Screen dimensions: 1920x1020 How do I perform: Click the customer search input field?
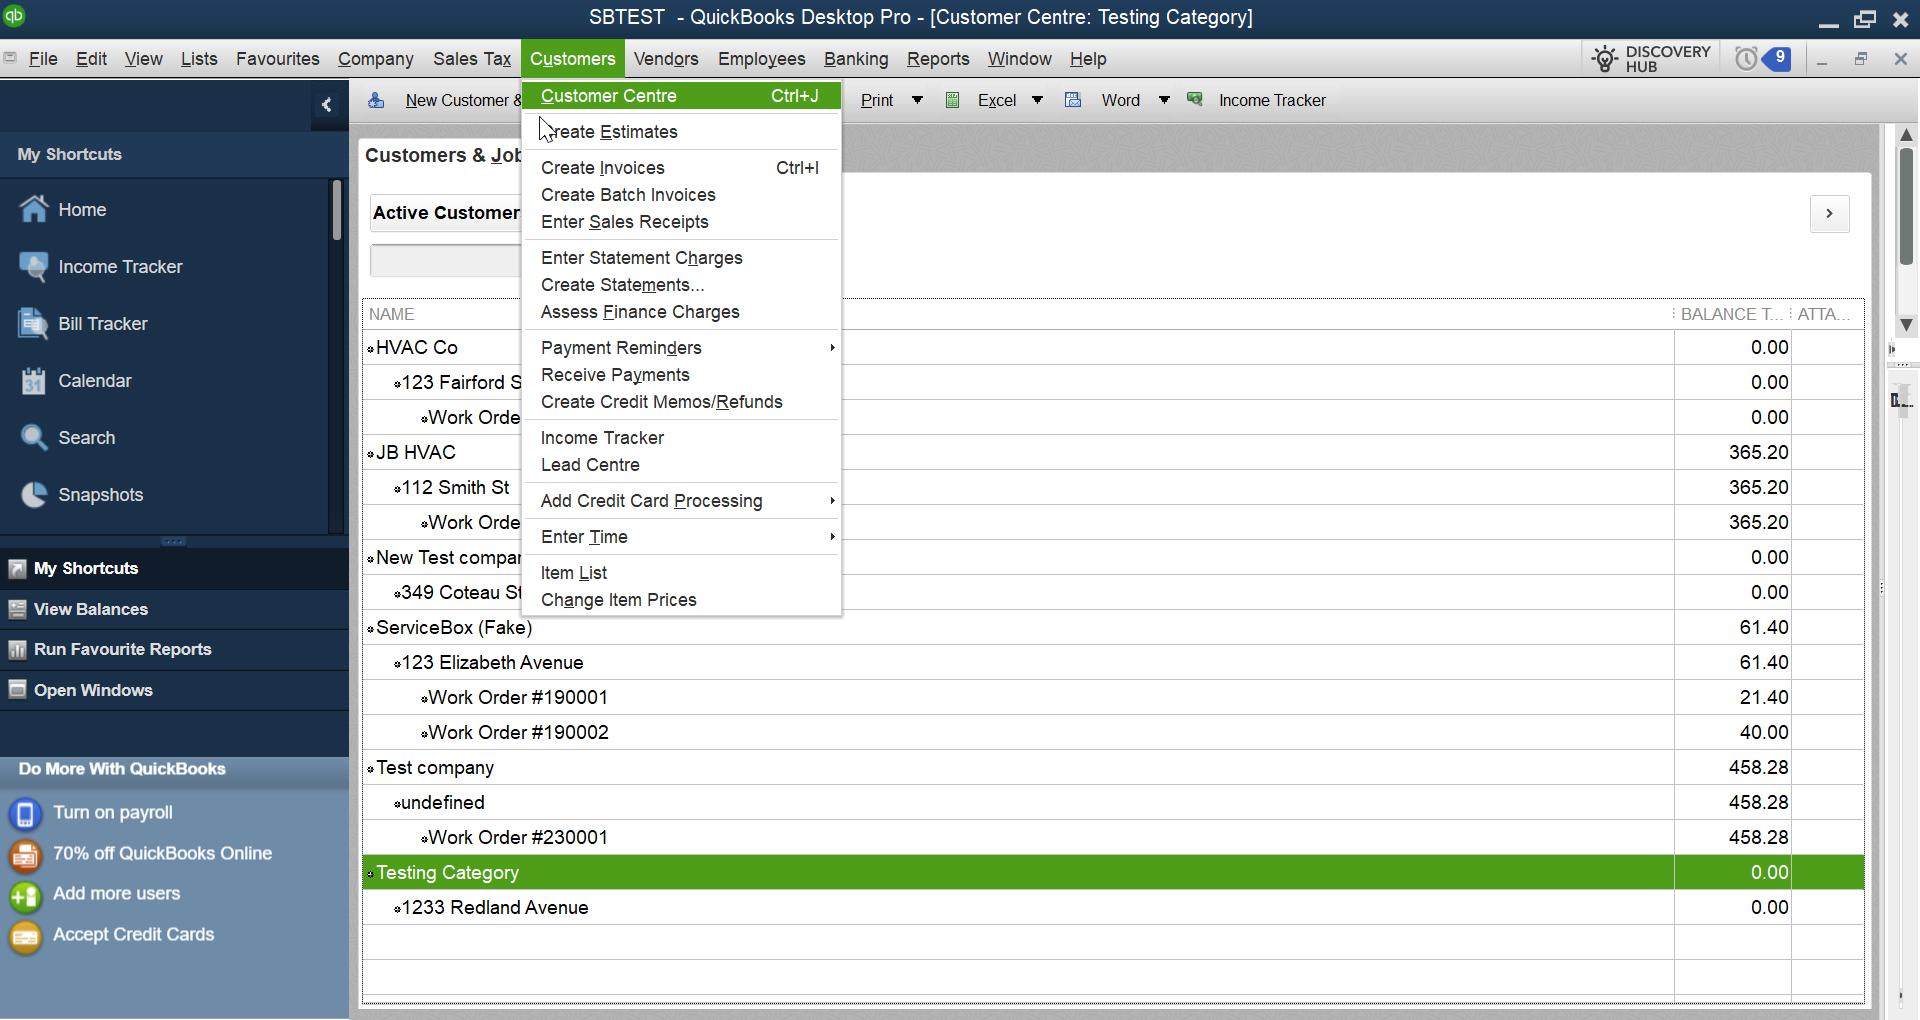(446, 260)
